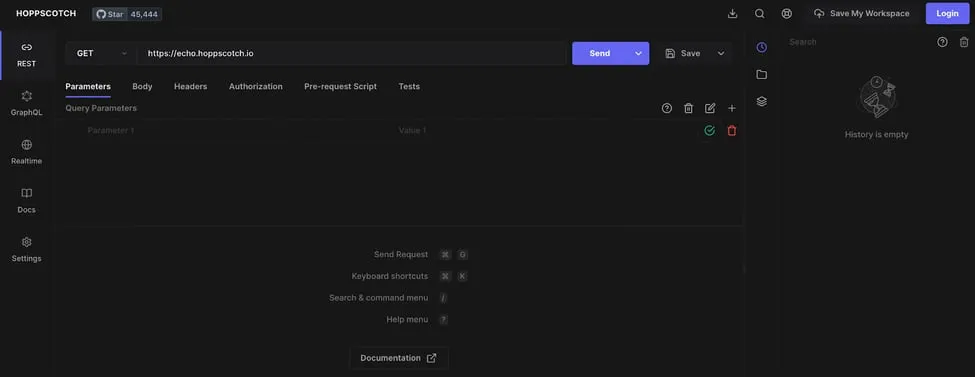975x377 pixels.
Task: Open the Realtime section in sidebar
Action: [x=26, y=152]
